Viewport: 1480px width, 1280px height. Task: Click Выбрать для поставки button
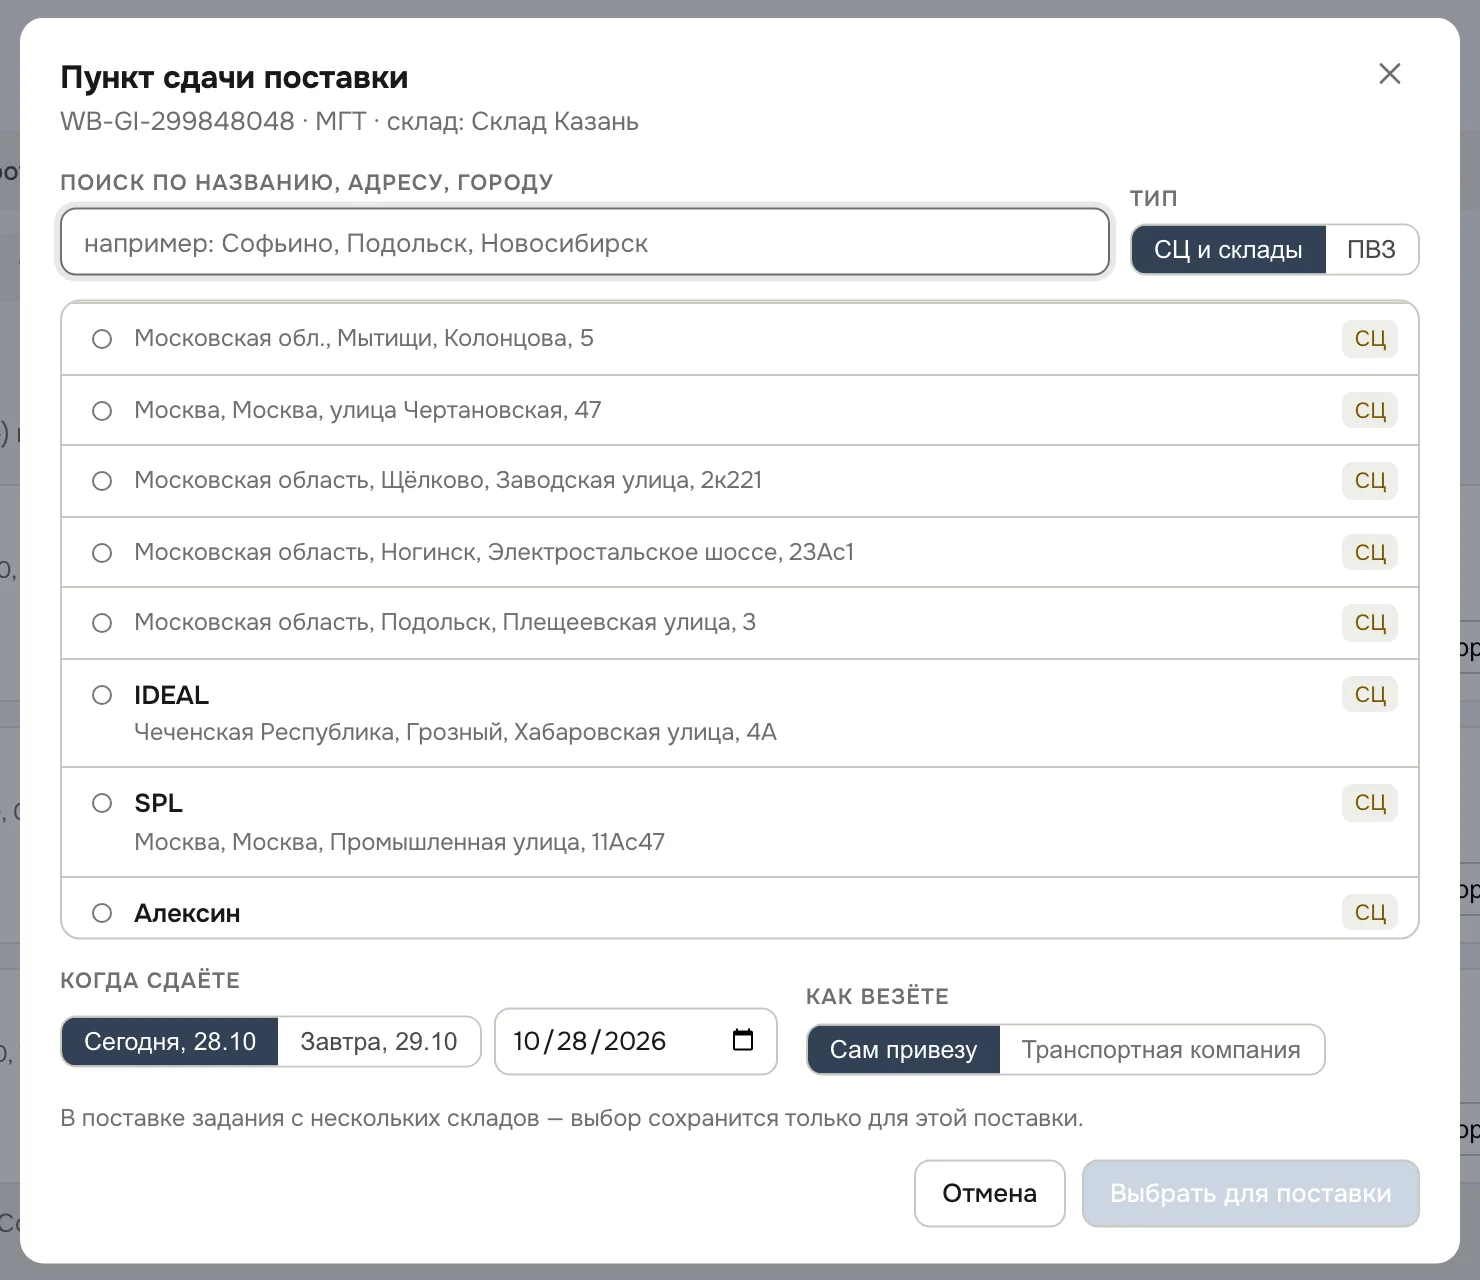pyautogui.click(x=1251, y=1193)
